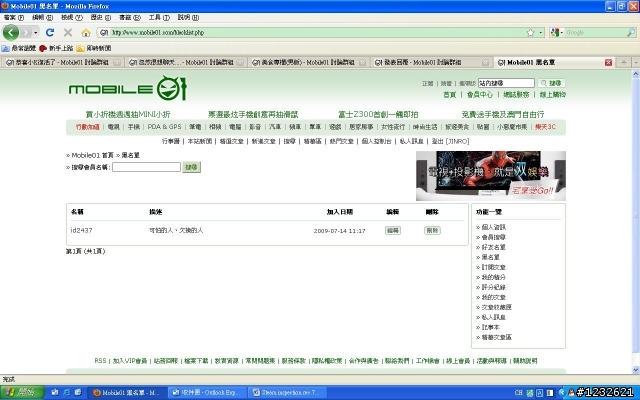Switch to the second tab ending 聊天
The width and height of the screenshot is (640, 400).
pos(186,62)
